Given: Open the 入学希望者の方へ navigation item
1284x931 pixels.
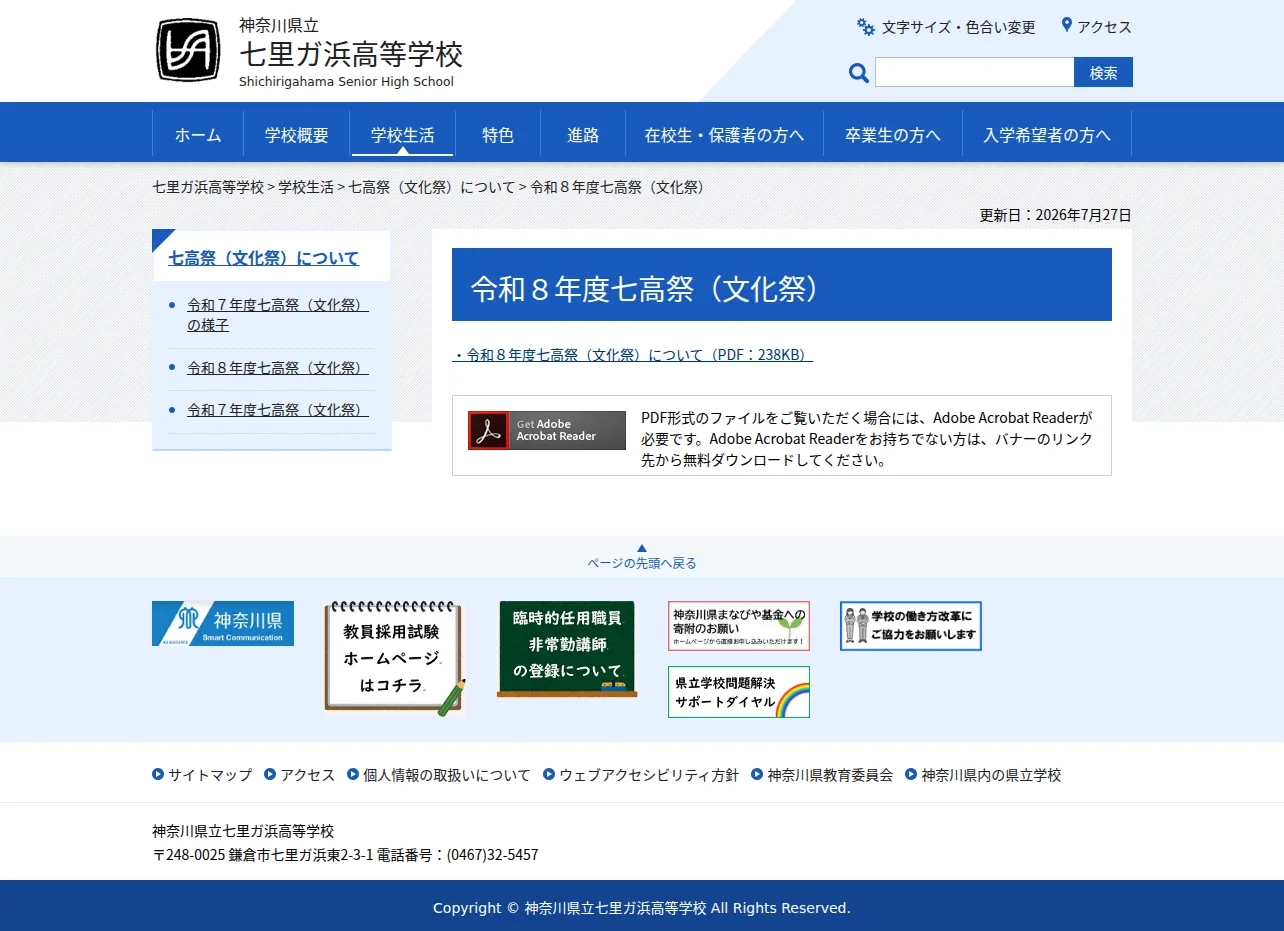Looking at the screenshot, I should 1047,134.
